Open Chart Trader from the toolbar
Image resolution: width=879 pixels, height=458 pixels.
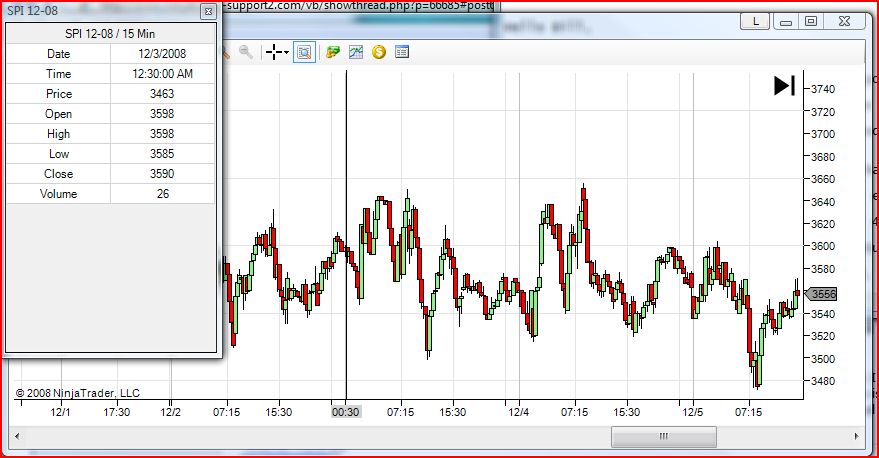click(x=333, y=52)
